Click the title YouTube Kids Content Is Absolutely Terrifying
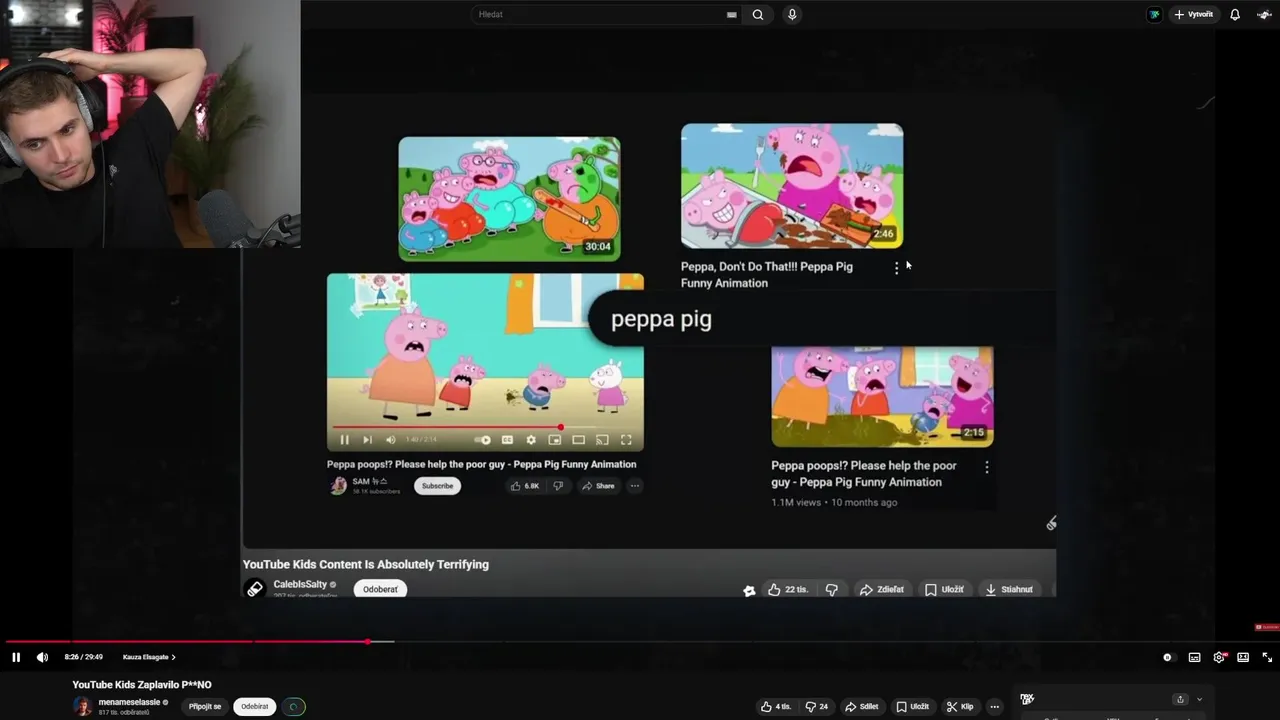This screenshot has width=1280, height=720. pos(365,565)
